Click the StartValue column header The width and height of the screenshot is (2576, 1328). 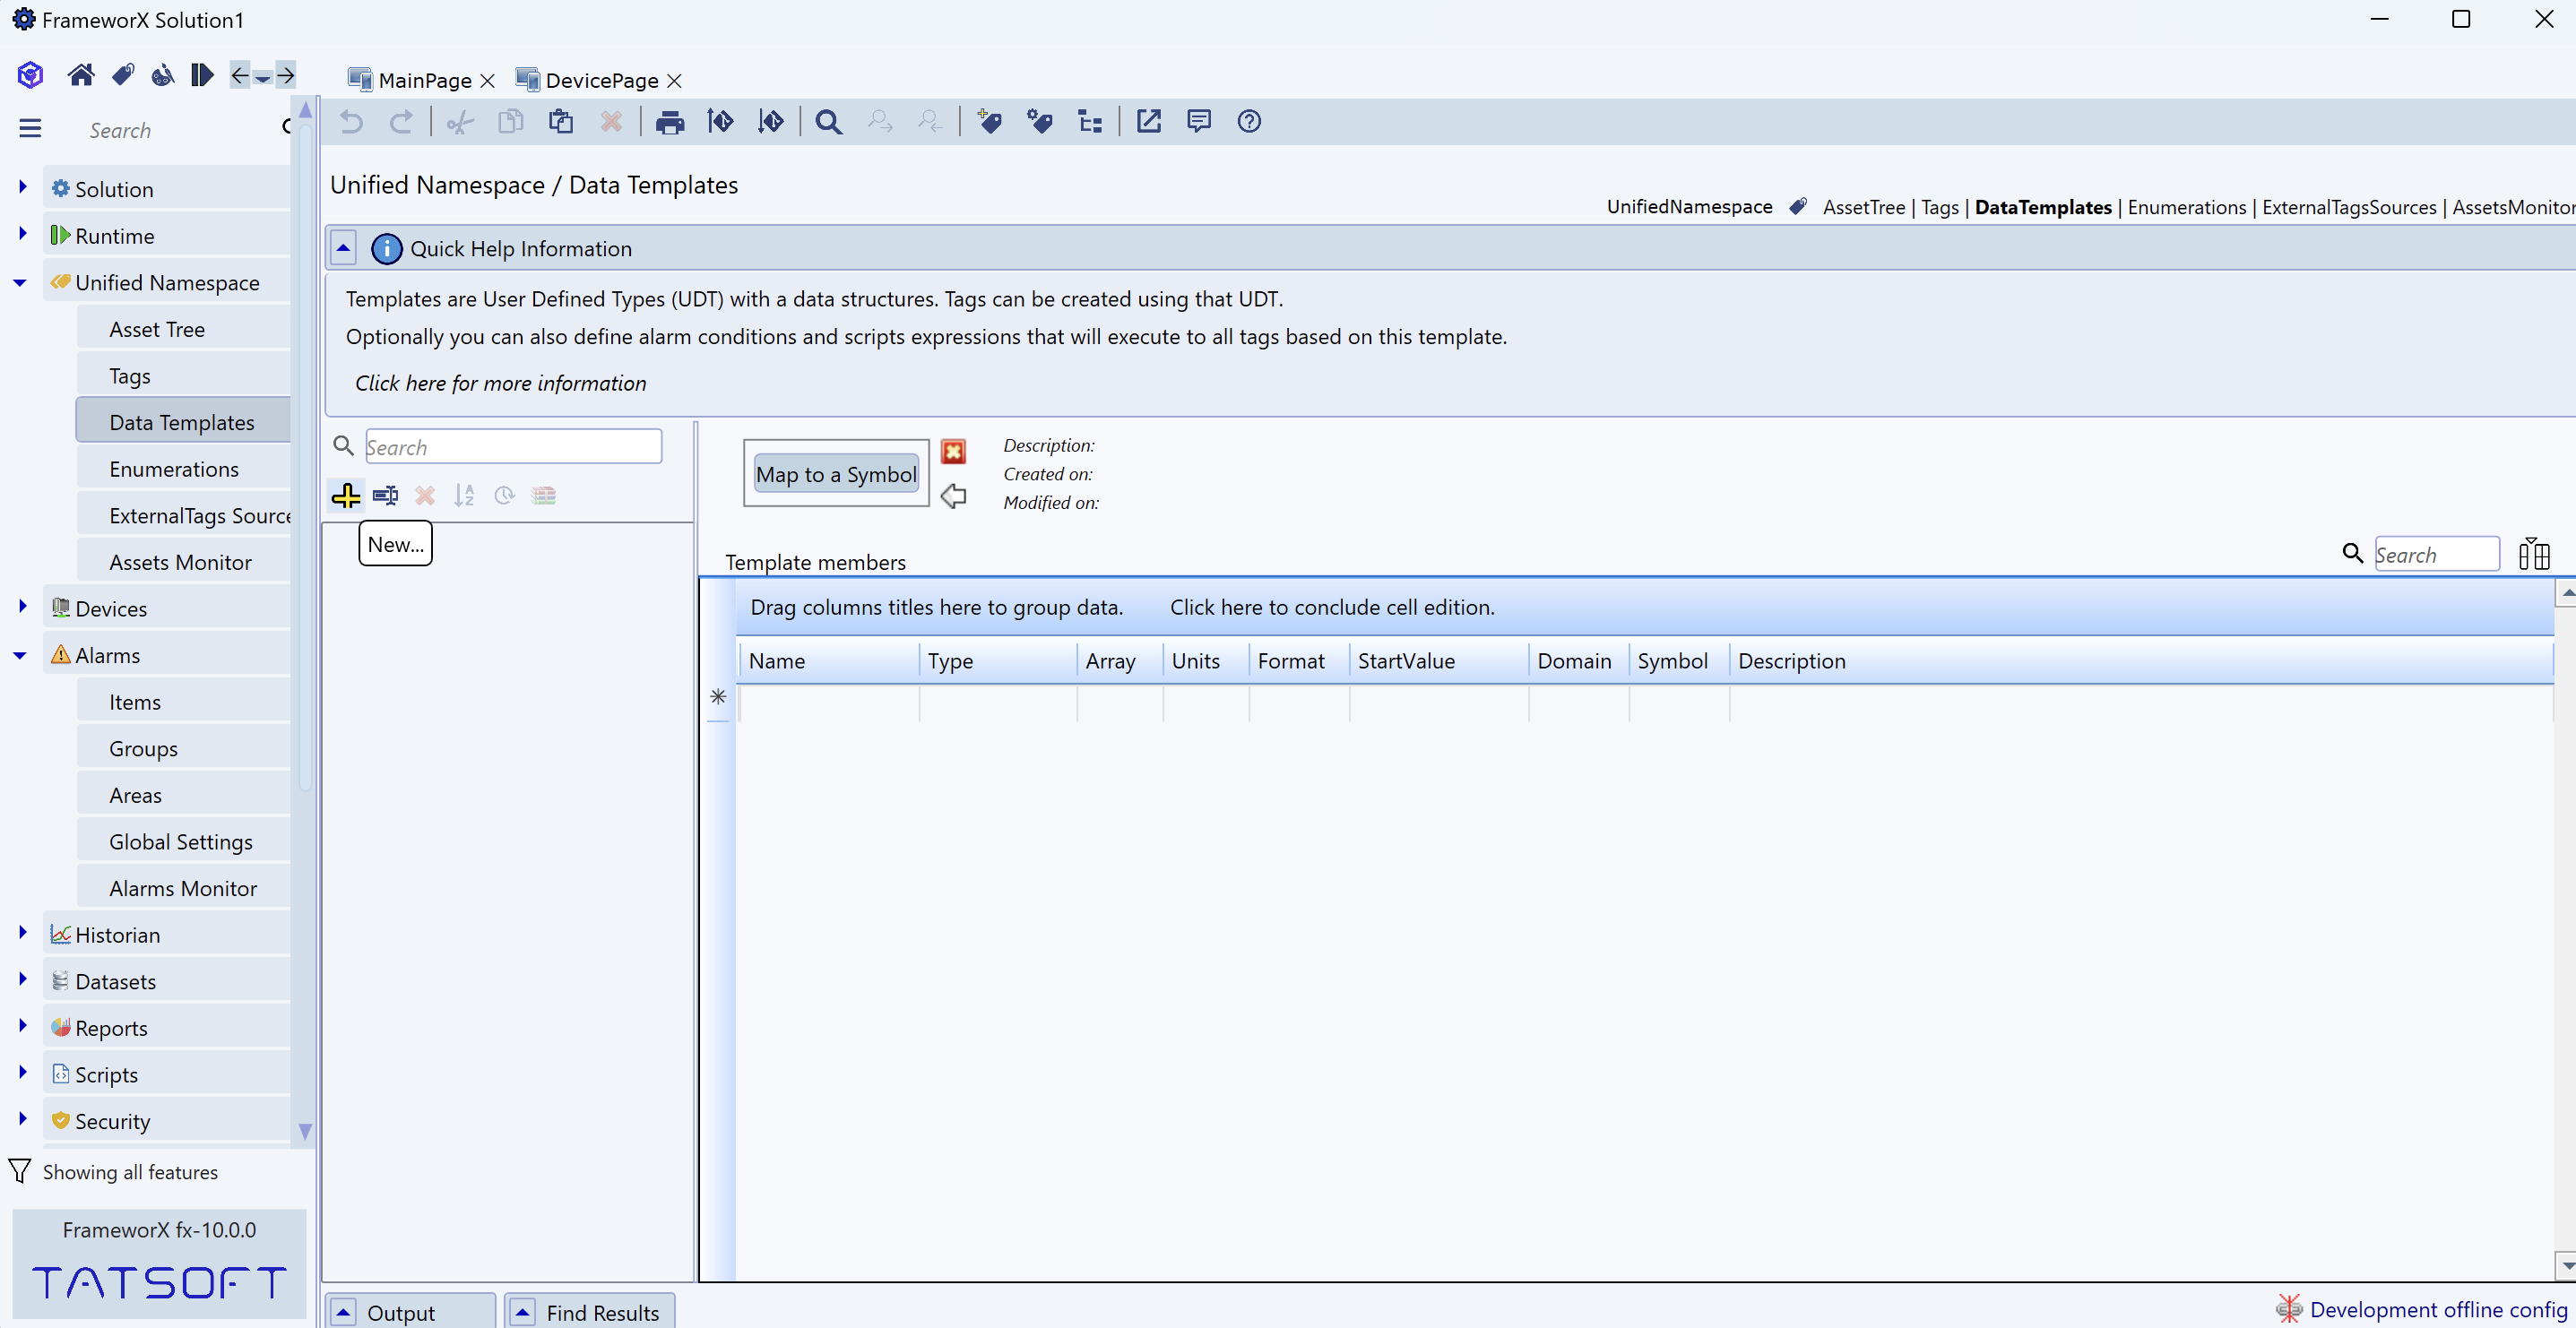coord(1438,661)
